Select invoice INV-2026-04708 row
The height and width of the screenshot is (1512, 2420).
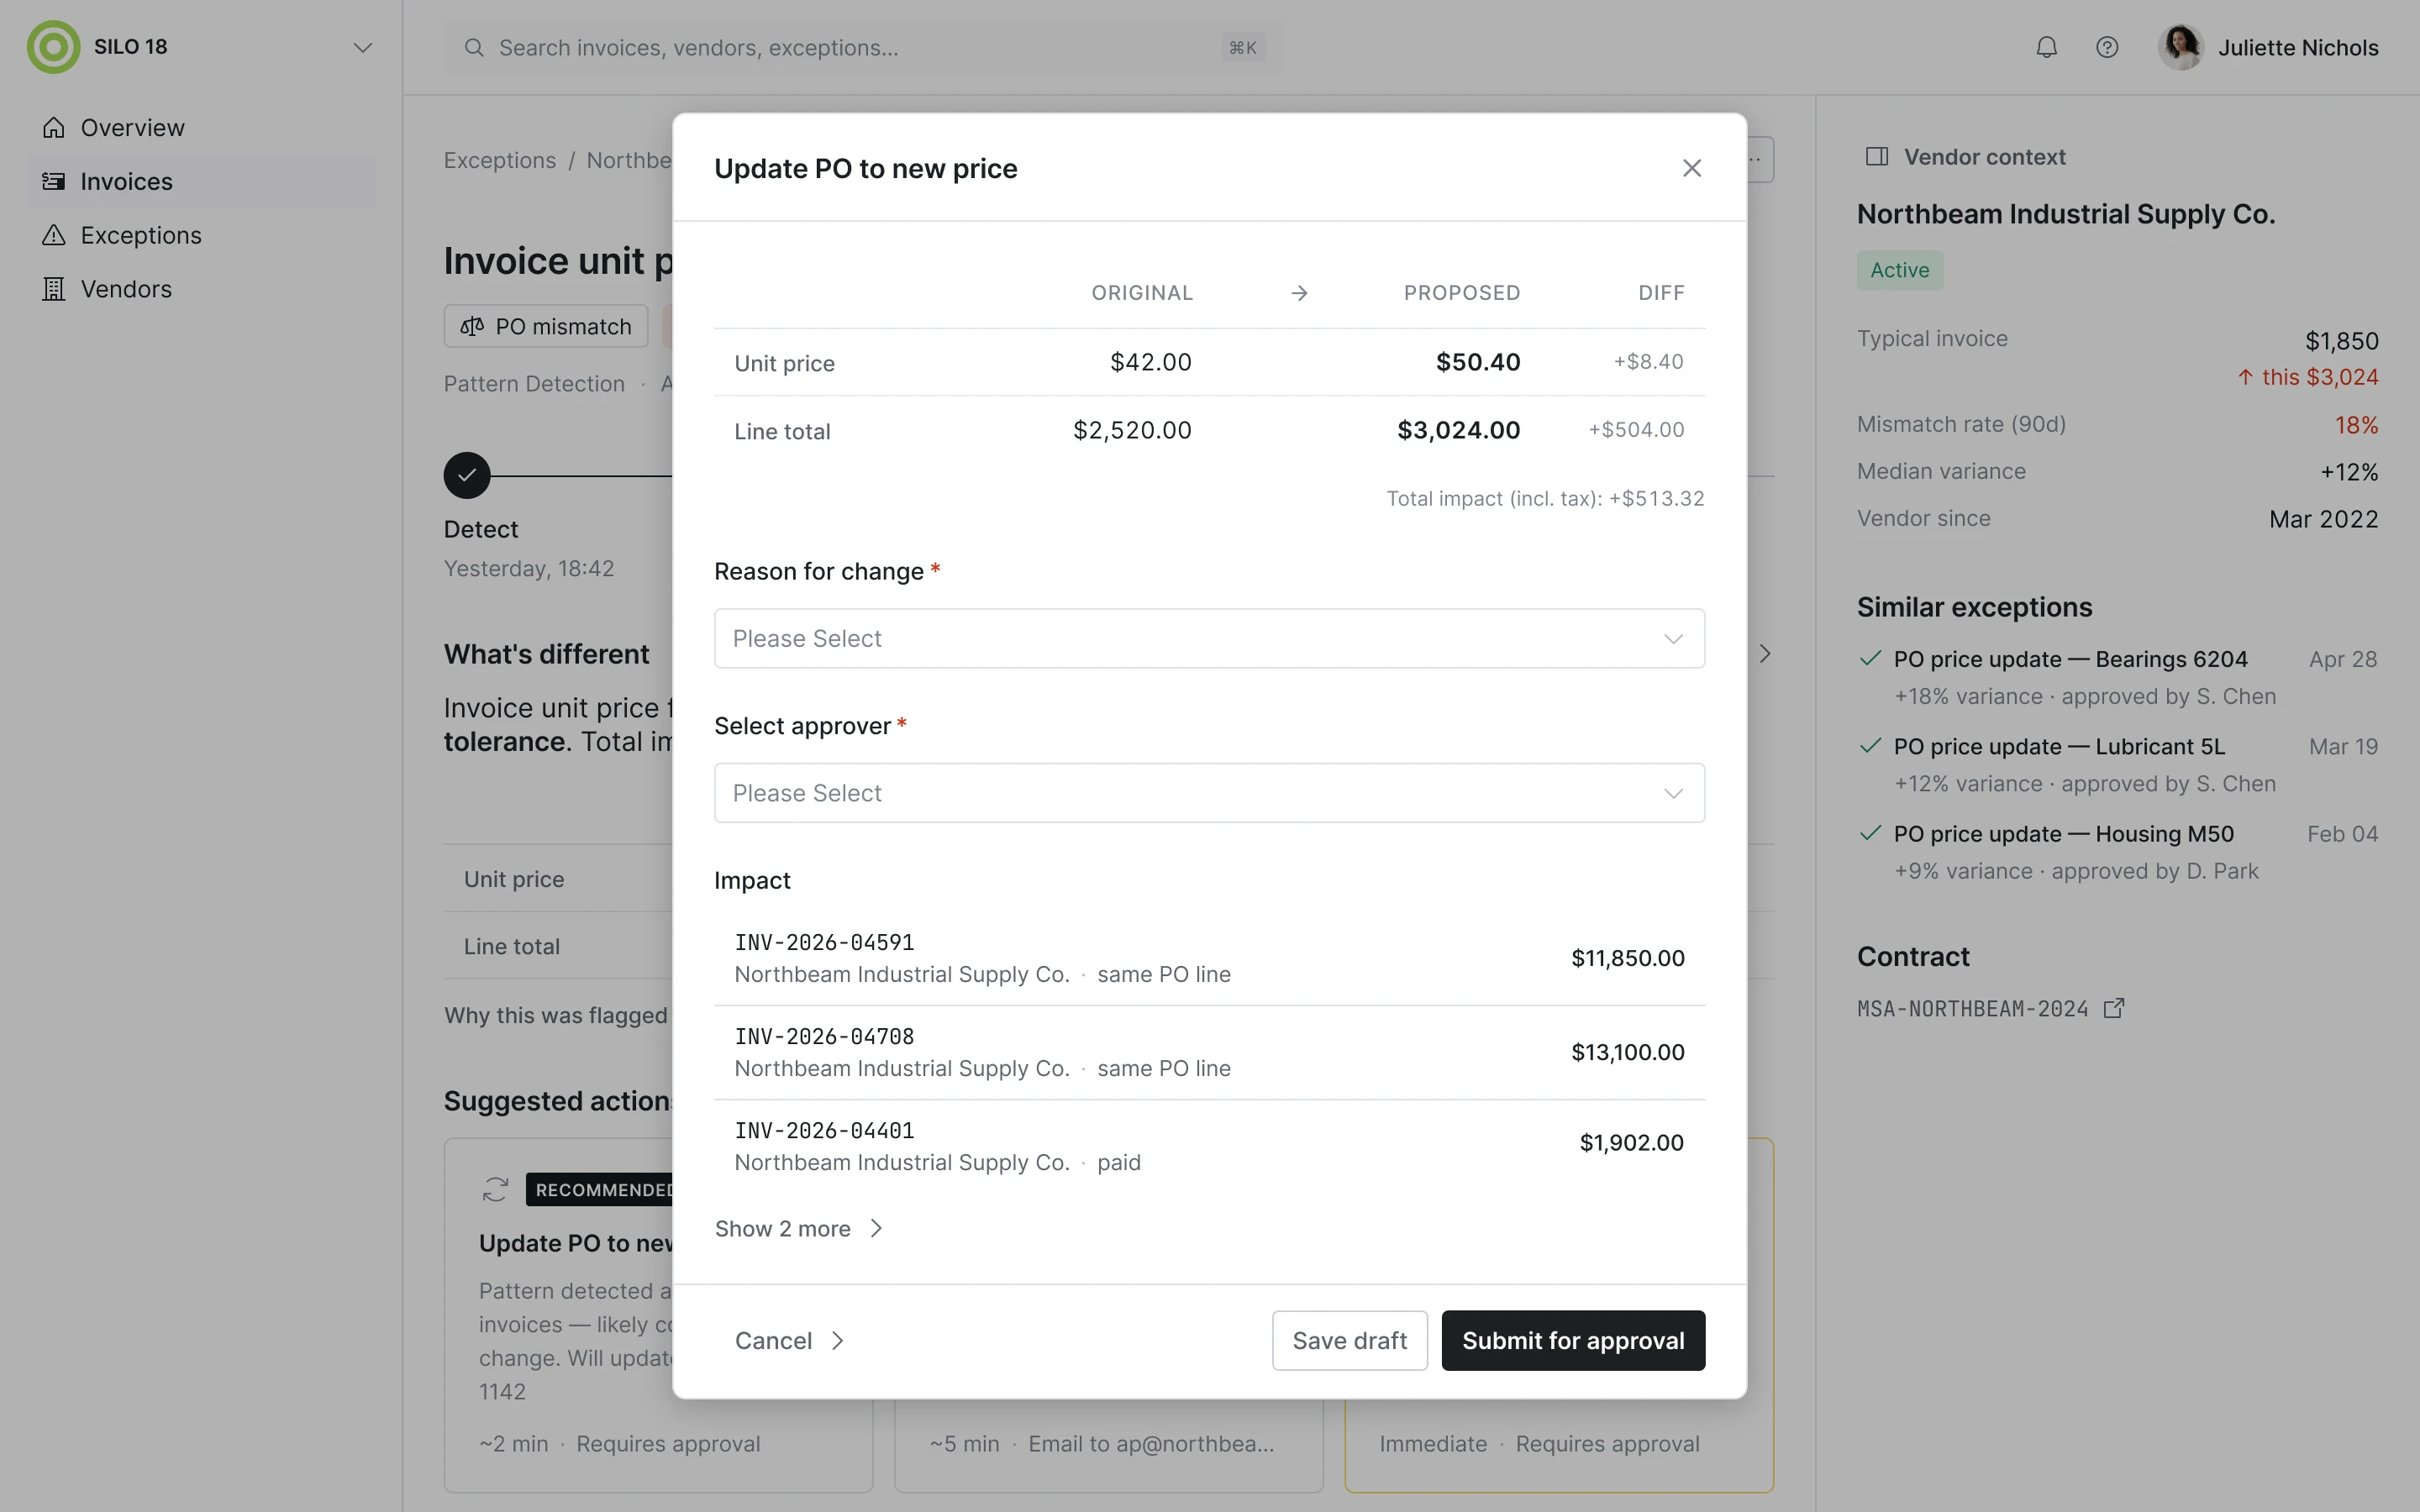1210,1052
